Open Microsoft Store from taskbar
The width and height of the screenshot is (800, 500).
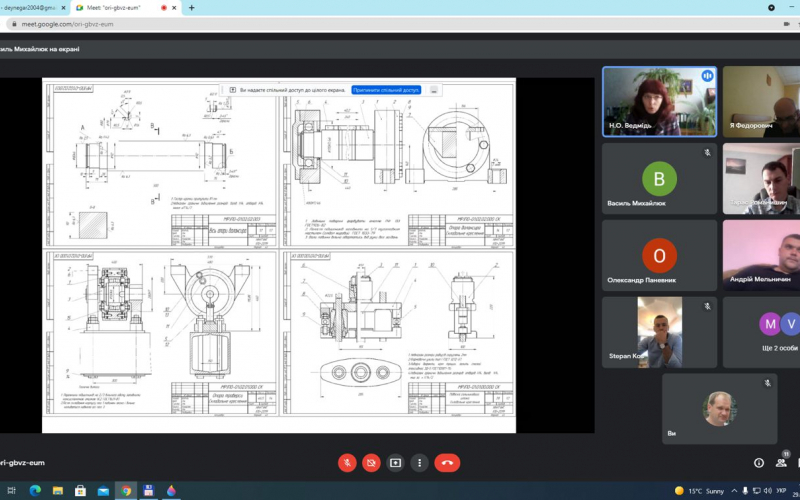click(80, 491)
